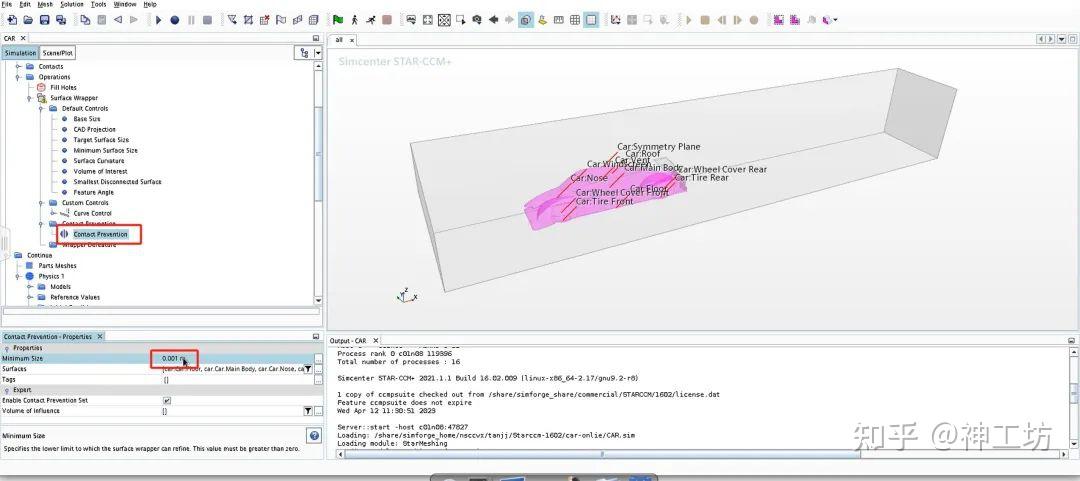Uncheck Enable Contact Prevention Set checkbox
Image resolution: width=1080 pixels, height=481 pixels.
pos(167,400)
